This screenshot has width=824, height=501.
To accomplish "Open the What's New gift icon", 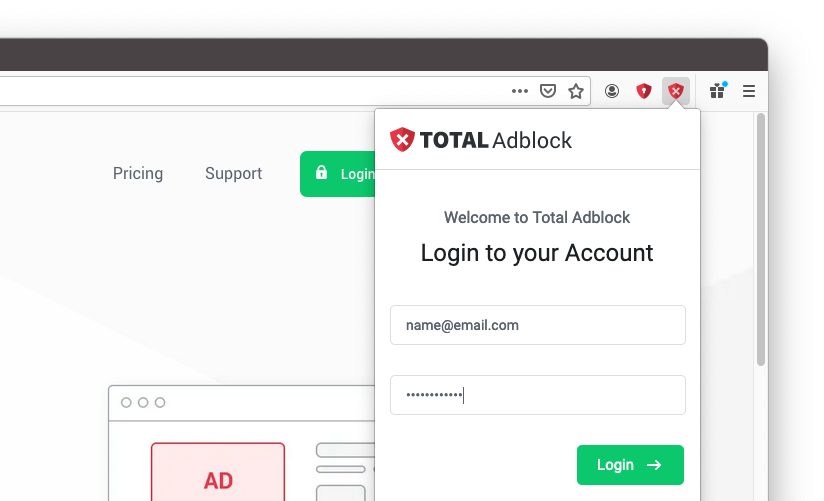I will [x=717, y=91].
